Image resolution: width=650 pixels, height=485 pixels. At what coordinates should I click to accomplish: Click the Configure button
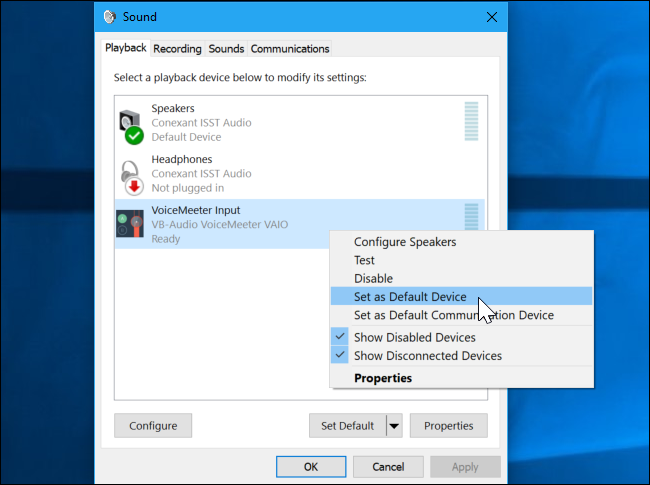153,426
